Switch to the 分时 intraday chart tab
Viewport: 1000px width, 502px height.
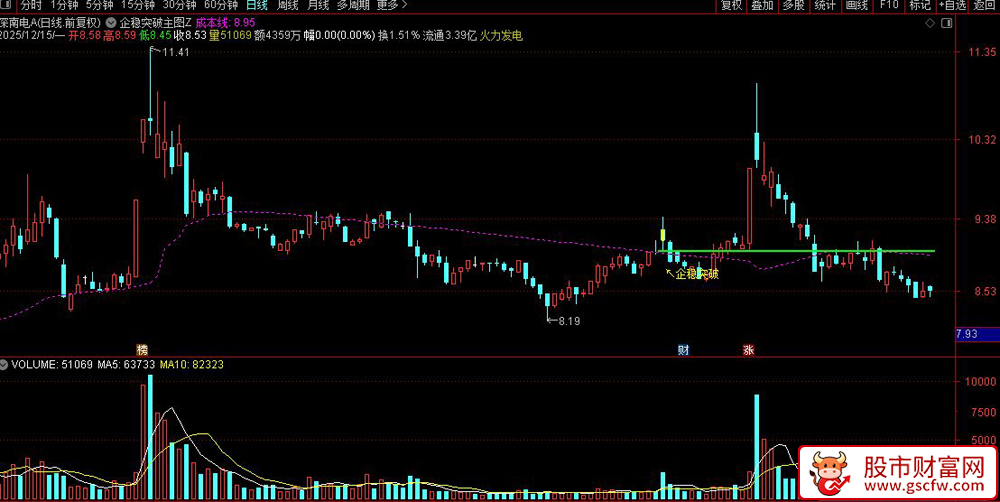pyautogui.click(x=31, y=5)
